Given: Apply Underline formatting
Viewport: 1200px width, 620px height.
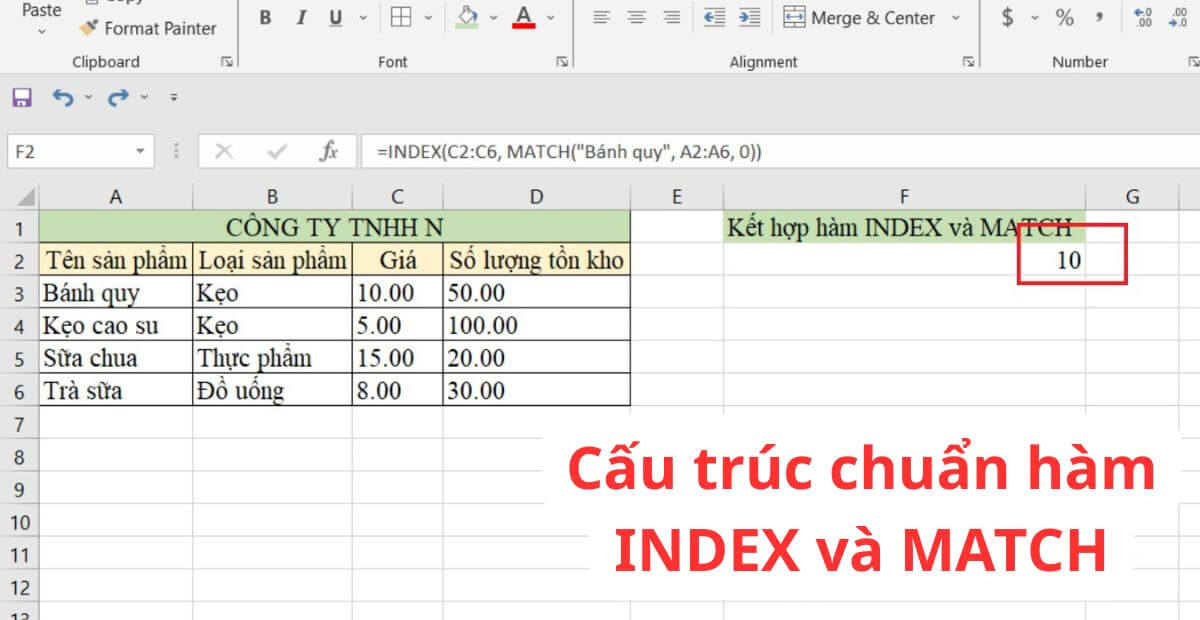Looking at the screenshot, I should pyautogui.click(x=335, y=17).
